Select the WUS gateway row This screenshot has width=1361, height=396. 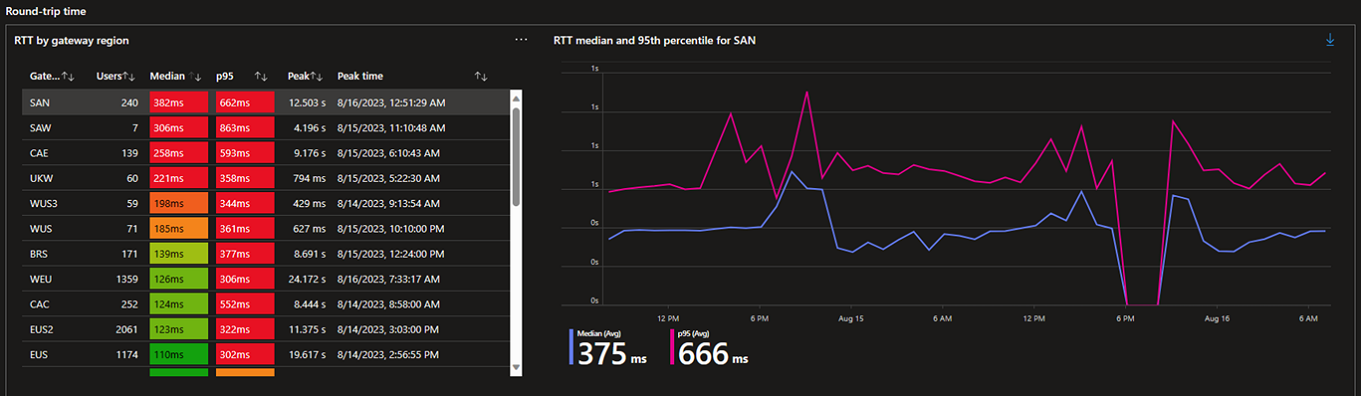pos(265,228)
